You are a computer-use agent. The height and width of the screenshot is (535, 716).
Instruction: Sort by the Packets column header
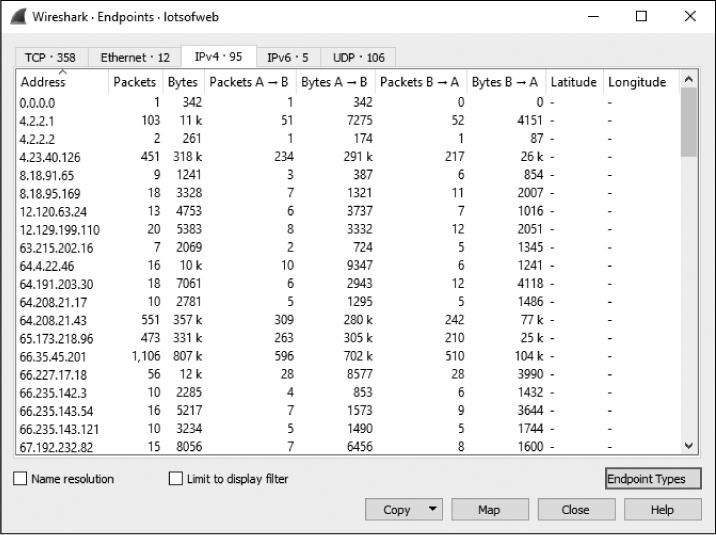(135, 82)
